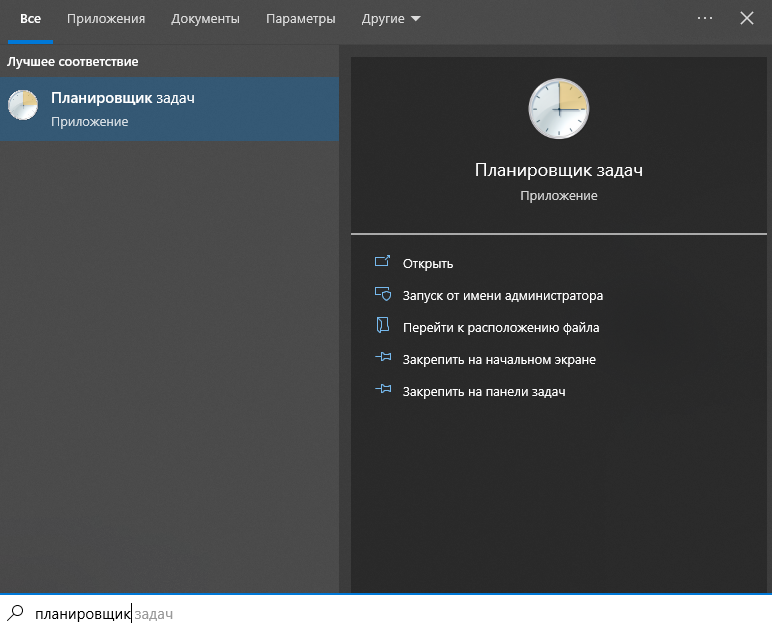
Task: Select the Все search tab
Action: point(30,19)
